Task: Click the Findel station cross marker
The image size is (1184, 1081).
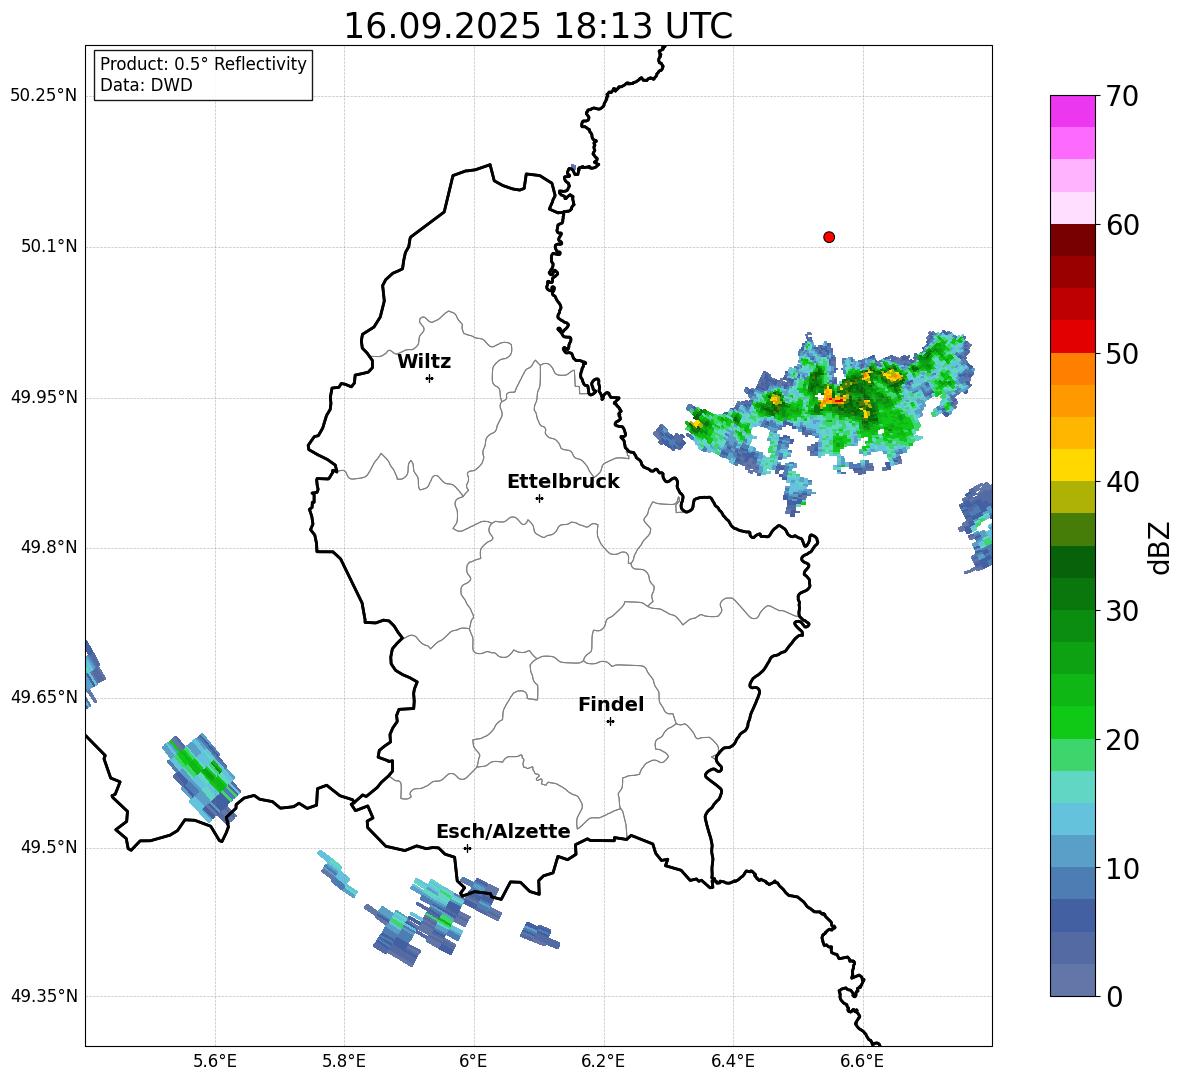Action: (x=610, y=722)
